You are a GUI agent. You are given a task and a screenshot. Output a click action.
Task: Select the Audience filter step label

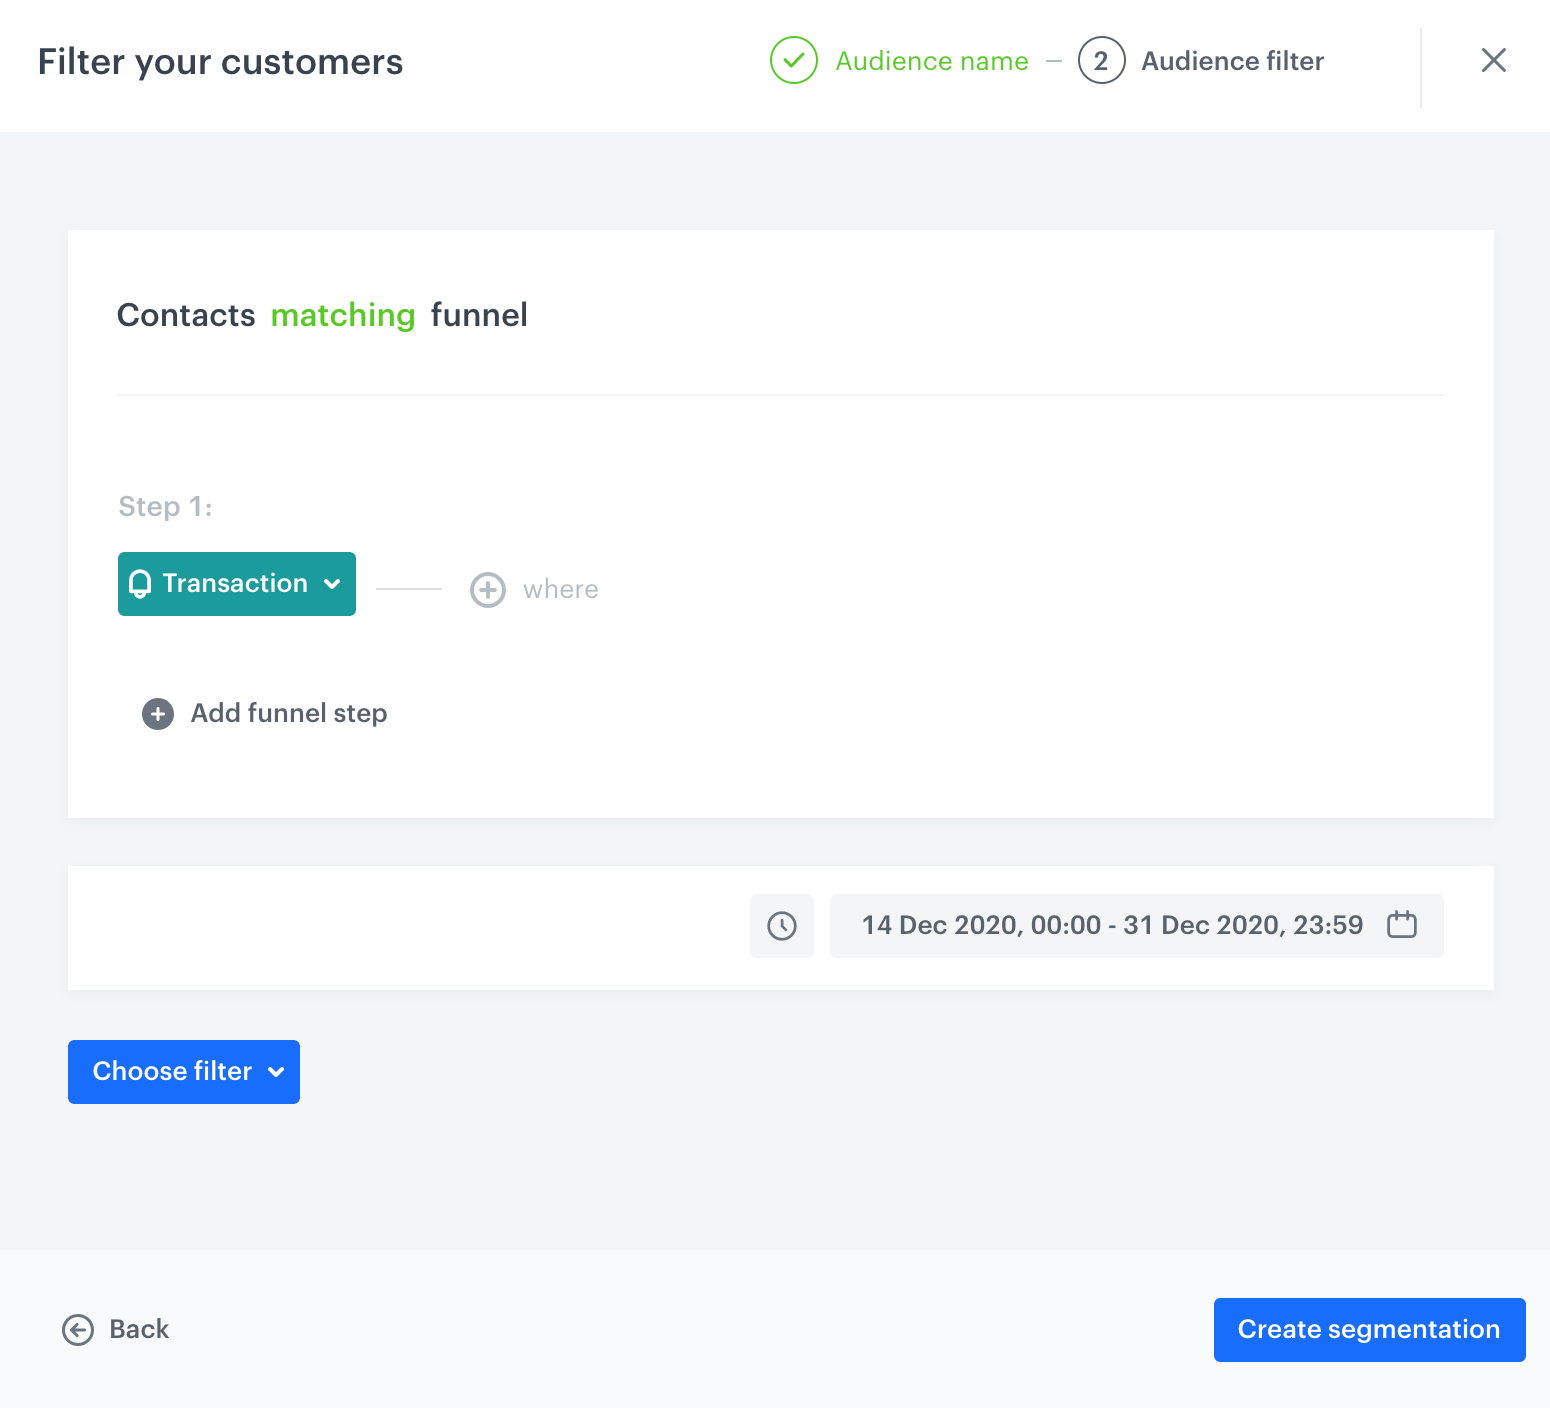[x=1232, y=62]
